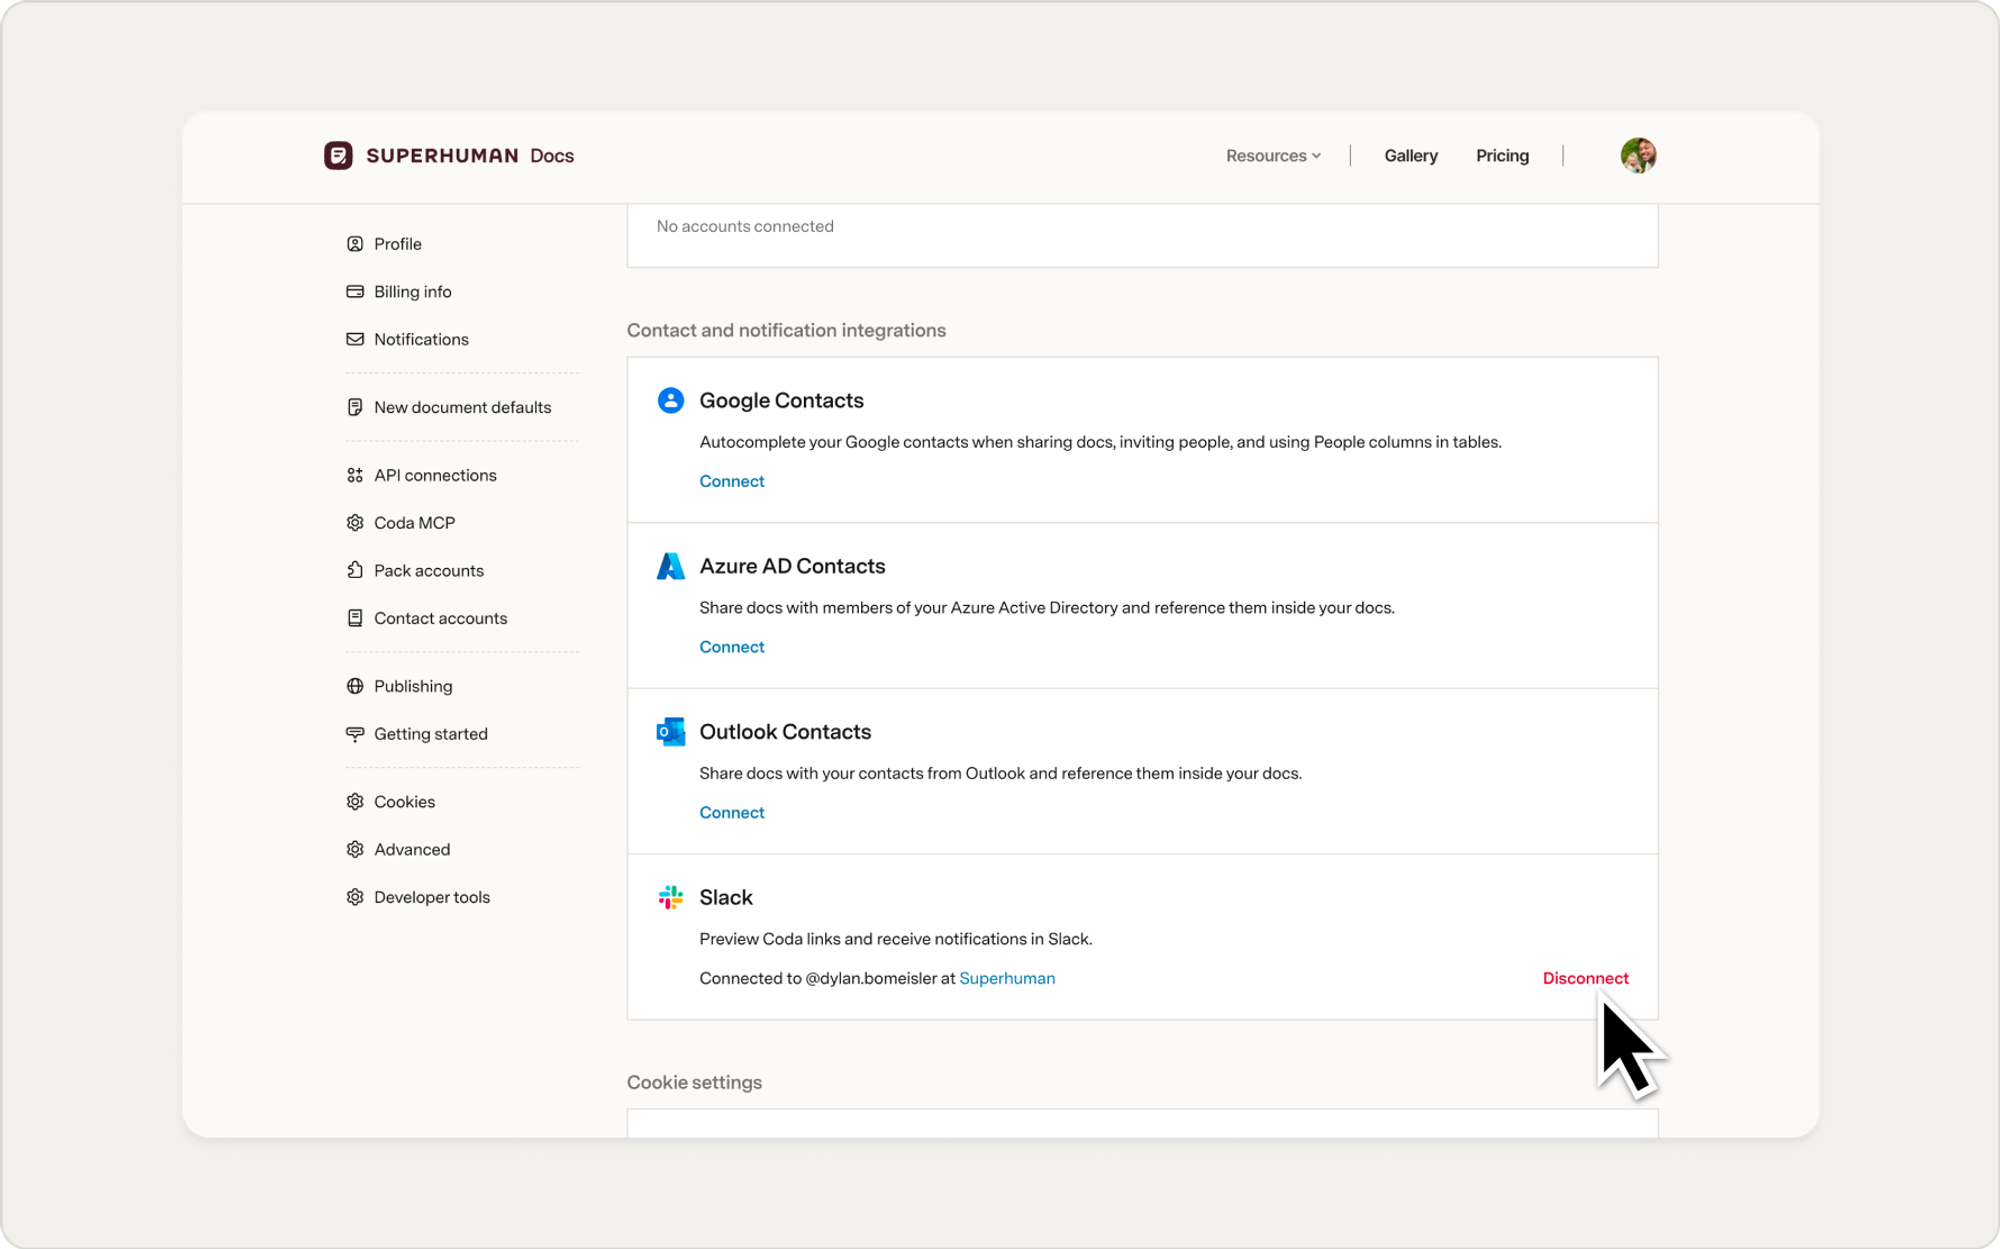Image resolution: width=2000 pixels, height=1249 pixels.
Task: Connect Outlook Contacts
Action: [x=732, y=813]
